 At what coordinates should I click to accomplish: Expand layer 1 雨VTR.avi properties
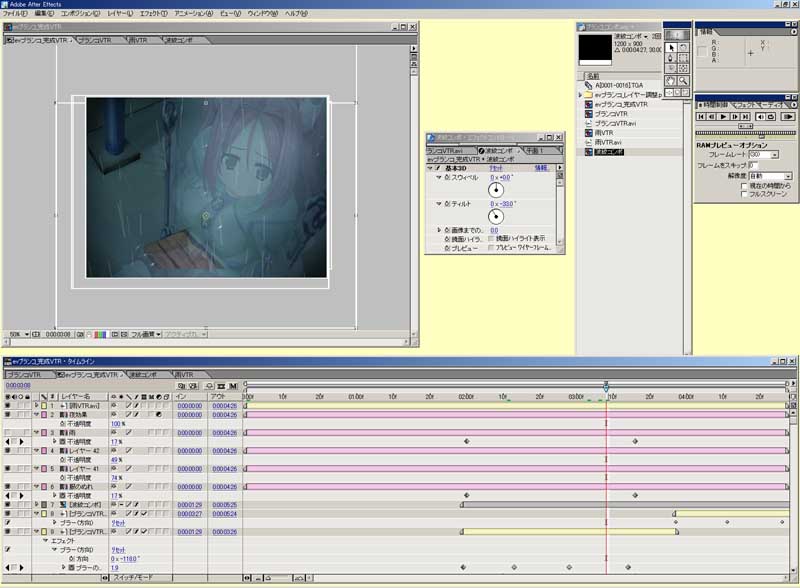(37, 406)
